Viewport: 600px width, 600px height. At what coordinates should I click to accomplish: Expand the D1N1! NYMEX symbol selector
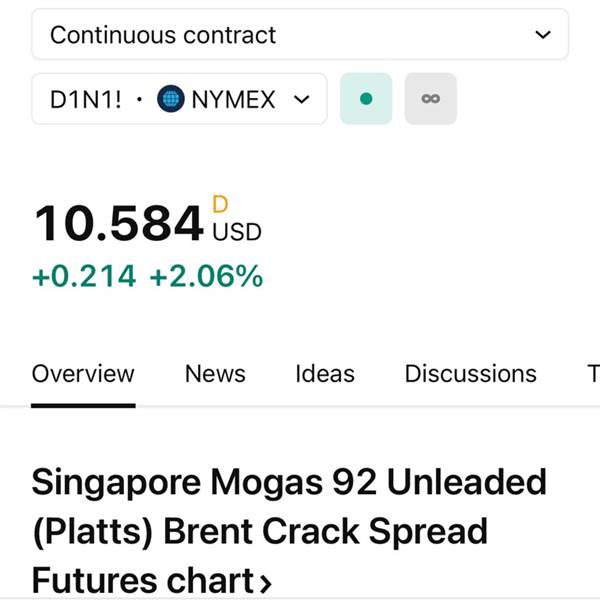coord(179,99)
